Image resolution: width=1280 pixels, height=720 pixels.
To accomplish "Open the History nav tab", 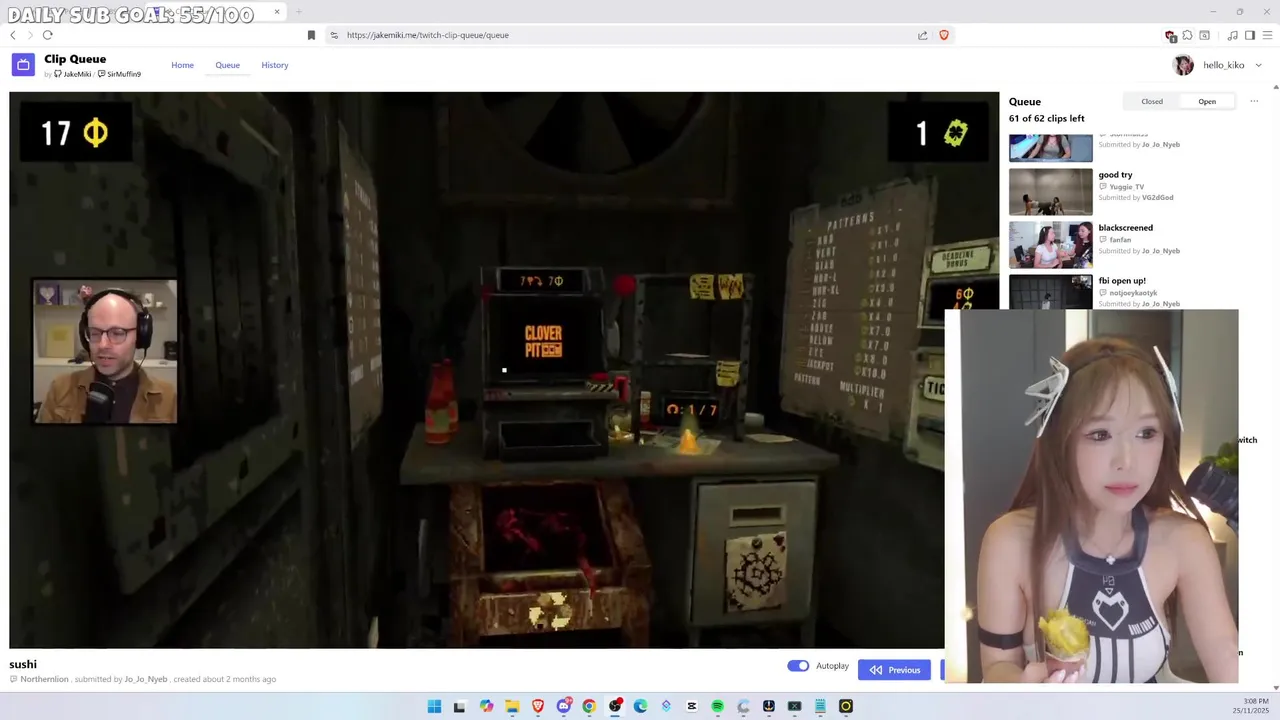I will pos(275,65).
